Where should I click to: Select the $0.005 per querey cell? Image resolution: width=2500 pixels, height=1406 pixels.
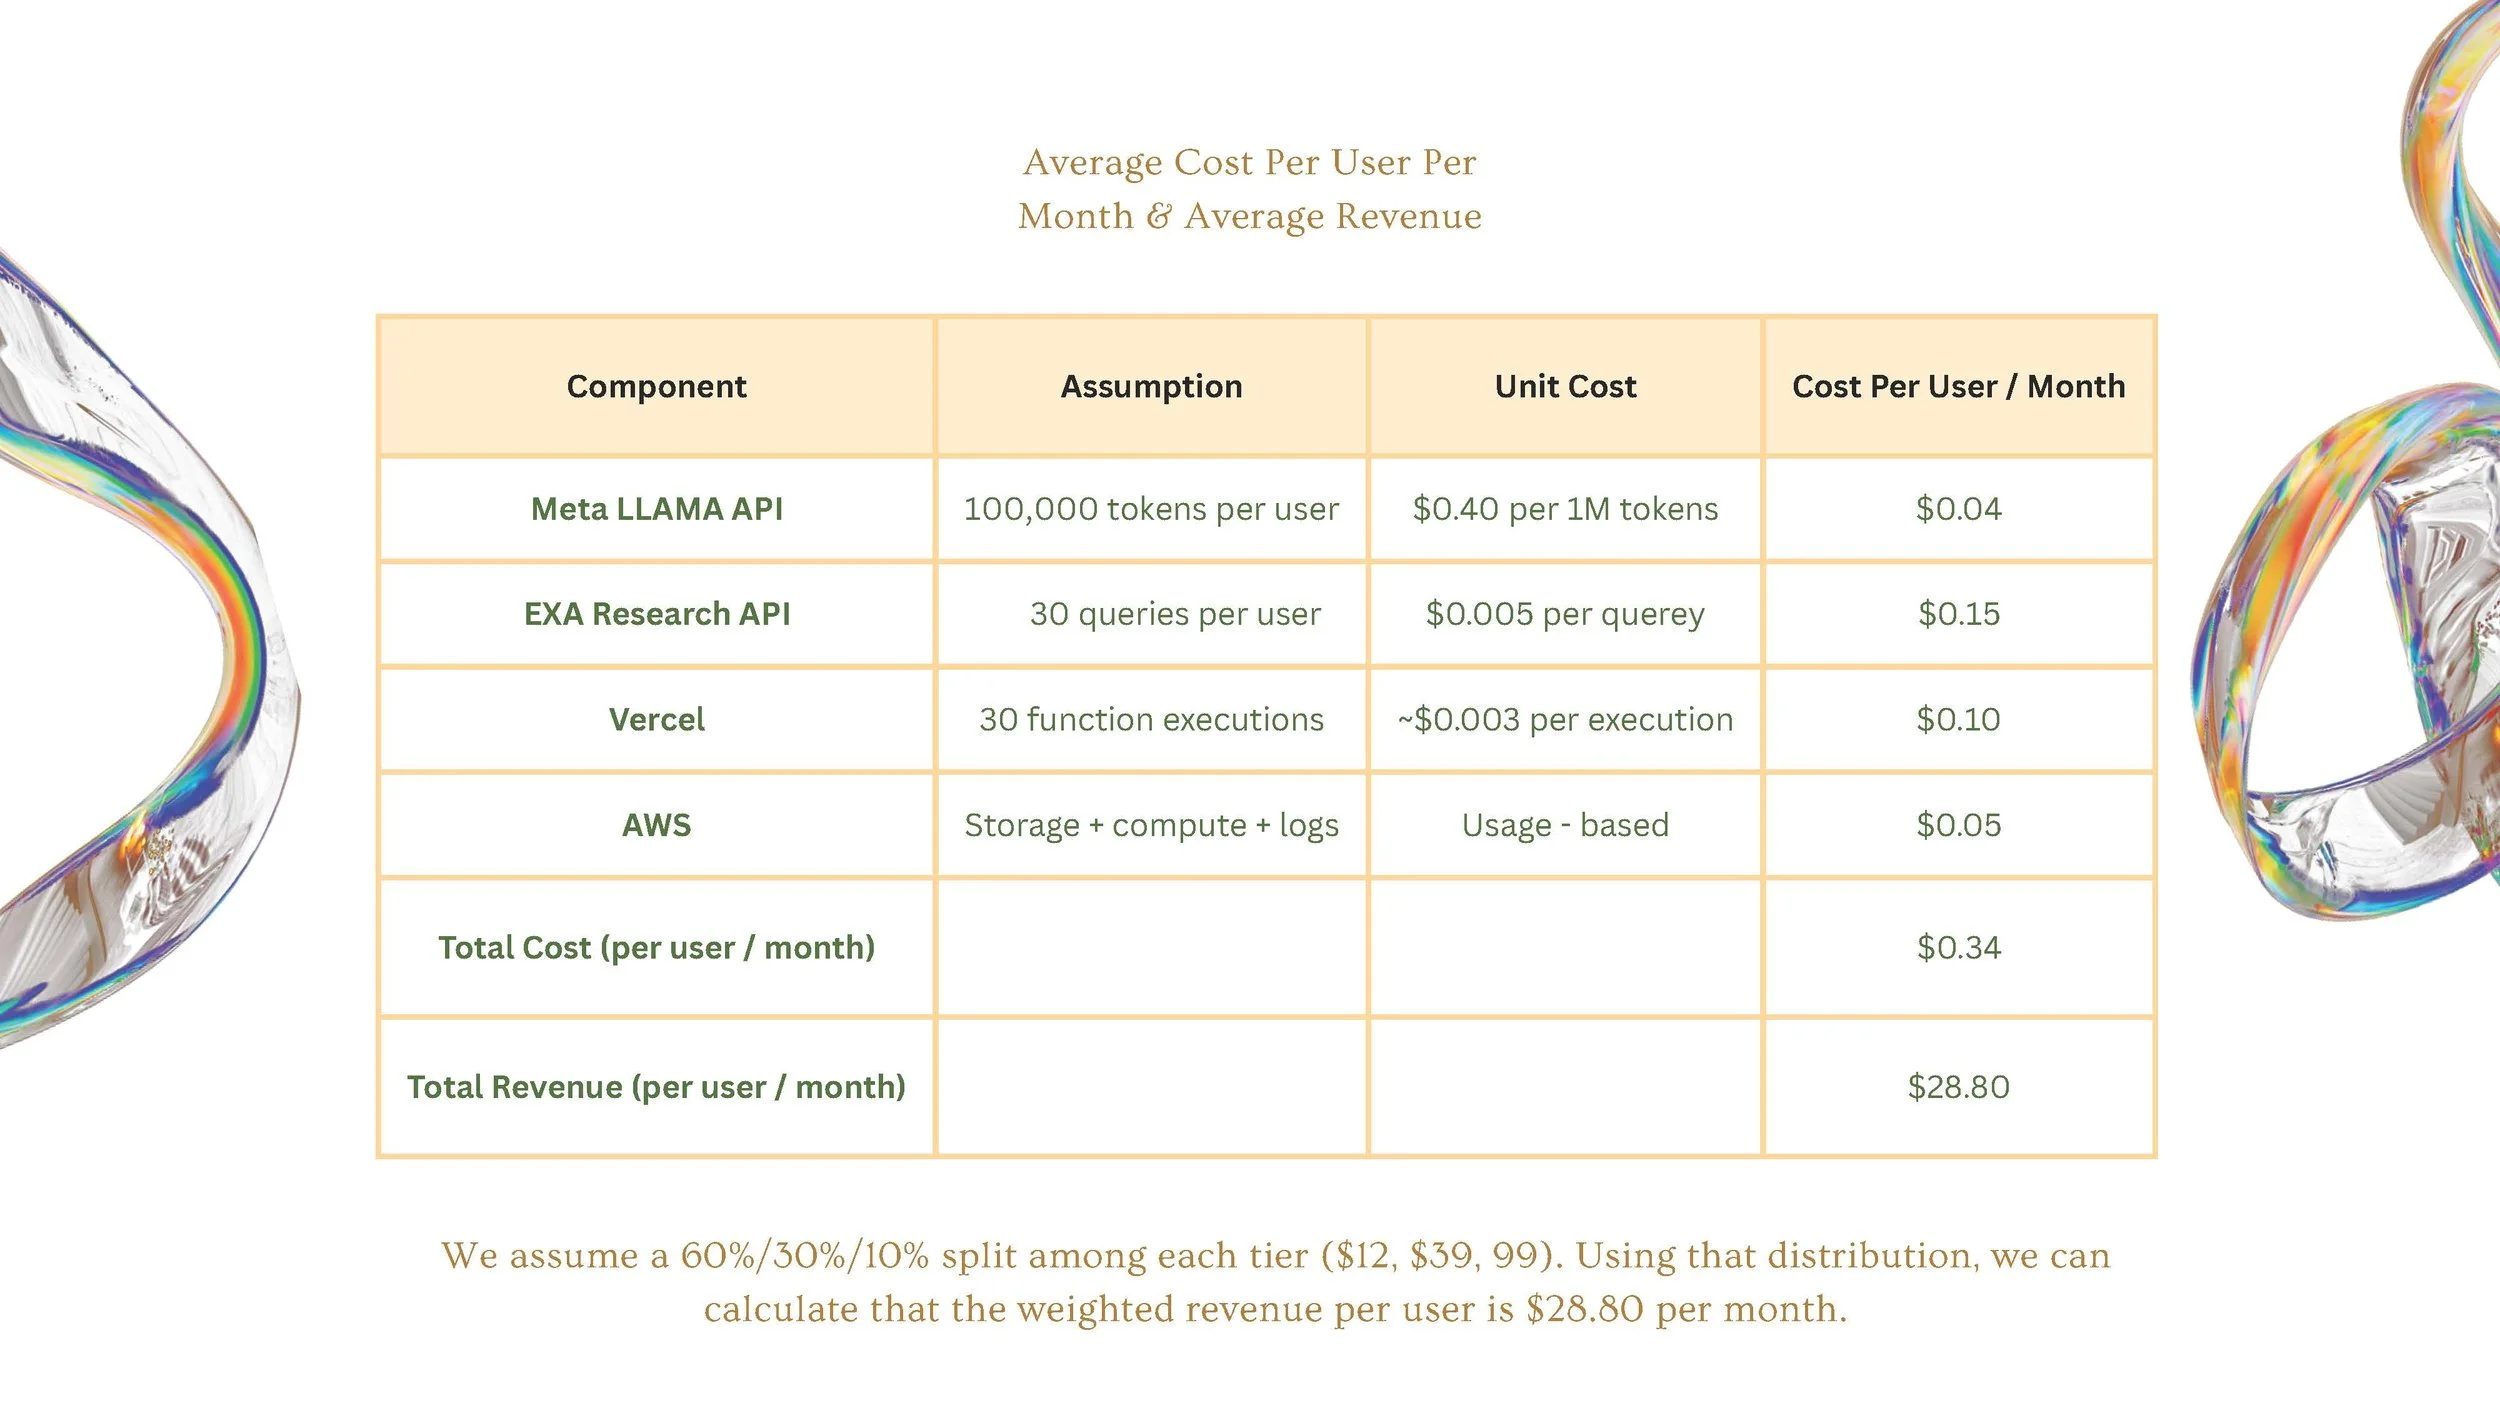(1565, 614)
